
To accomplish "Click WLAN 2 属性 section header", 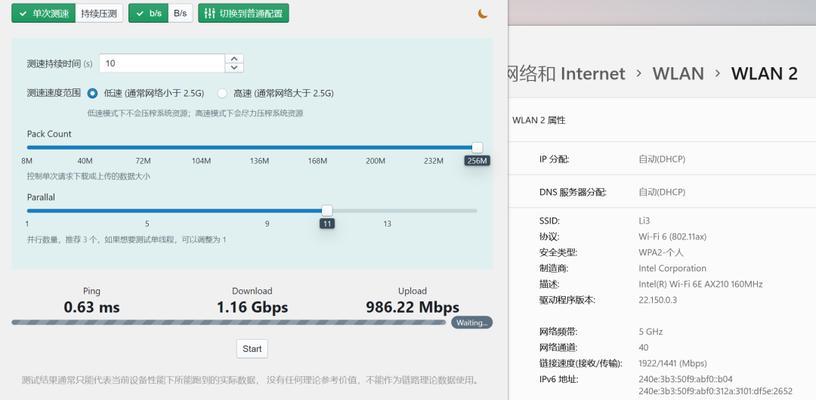I will [539, 120].
